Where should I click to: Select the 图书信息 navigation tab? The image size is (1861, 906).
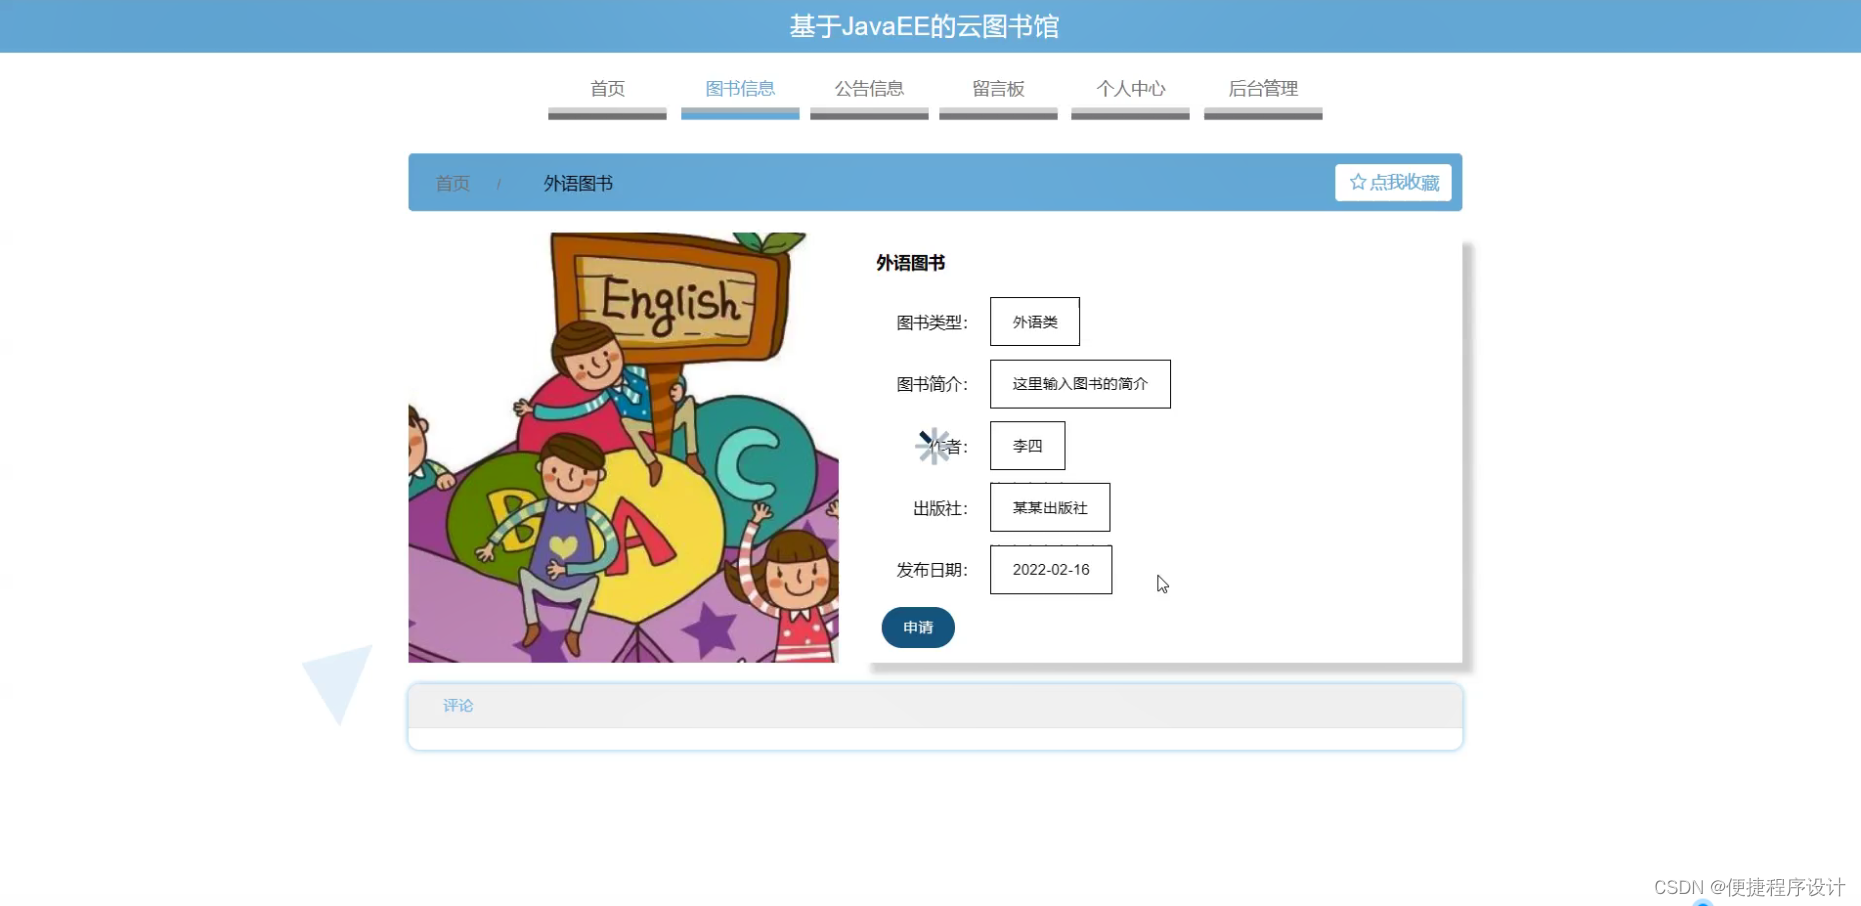(x=739, y=89)
